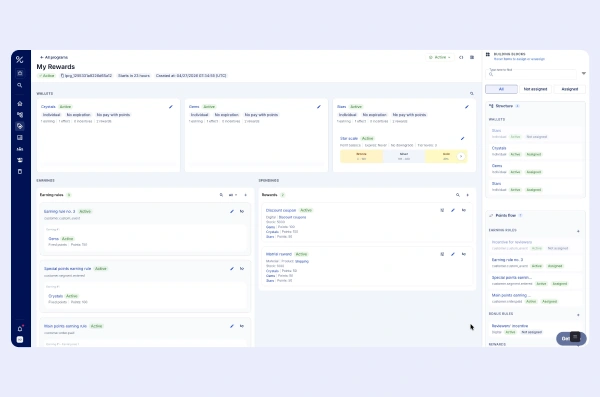Open the Building blocks filter dropdown arrow
600x397 pixels.
584,73
